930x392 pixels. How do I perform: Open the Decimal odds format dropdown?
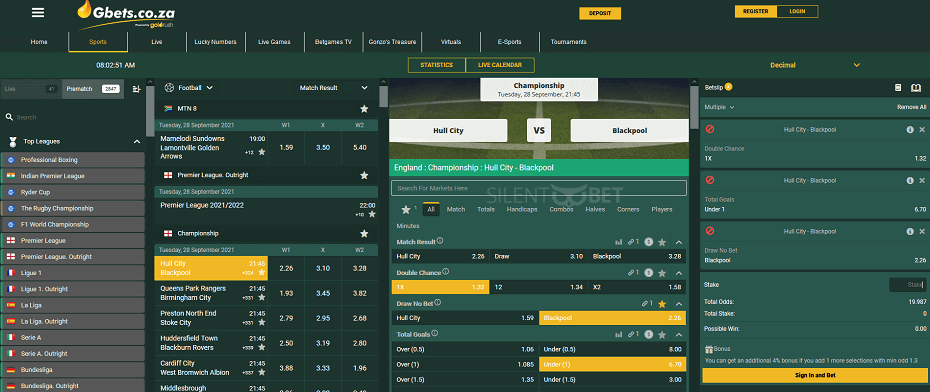pyautogui.click(x=815, y=65)
